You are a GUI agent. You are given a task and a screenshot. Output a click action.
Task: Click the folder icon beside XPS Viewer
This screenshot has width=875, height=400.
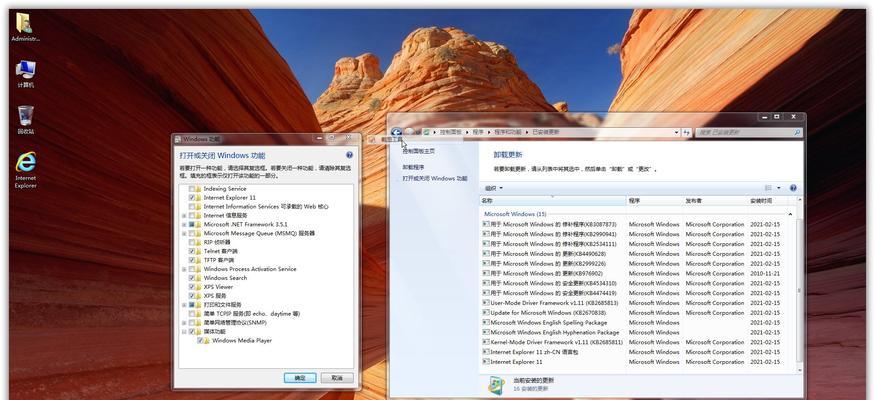click(x=198, y=287)
